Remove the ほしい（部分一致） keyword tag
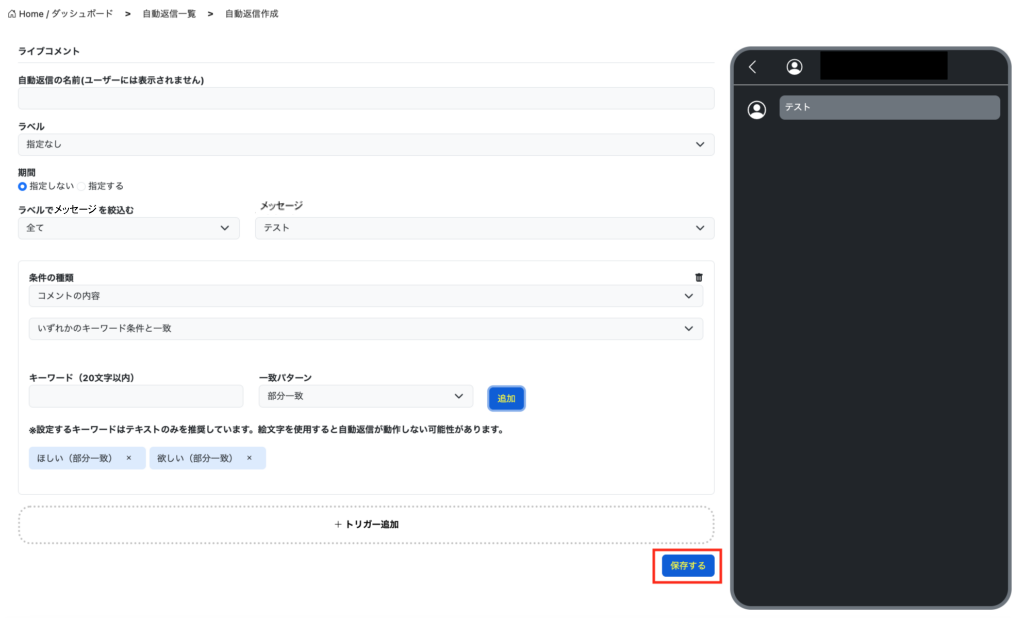 point(129,458)
